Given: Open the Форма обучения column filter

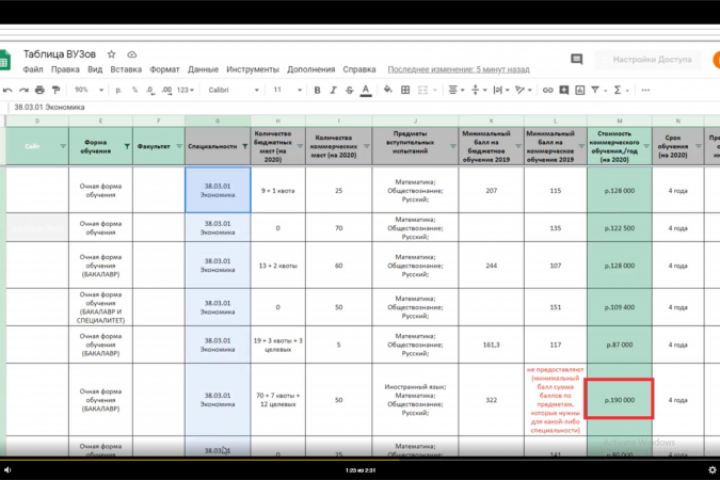Looking at the screenshot, I should [x=127, y=146].
